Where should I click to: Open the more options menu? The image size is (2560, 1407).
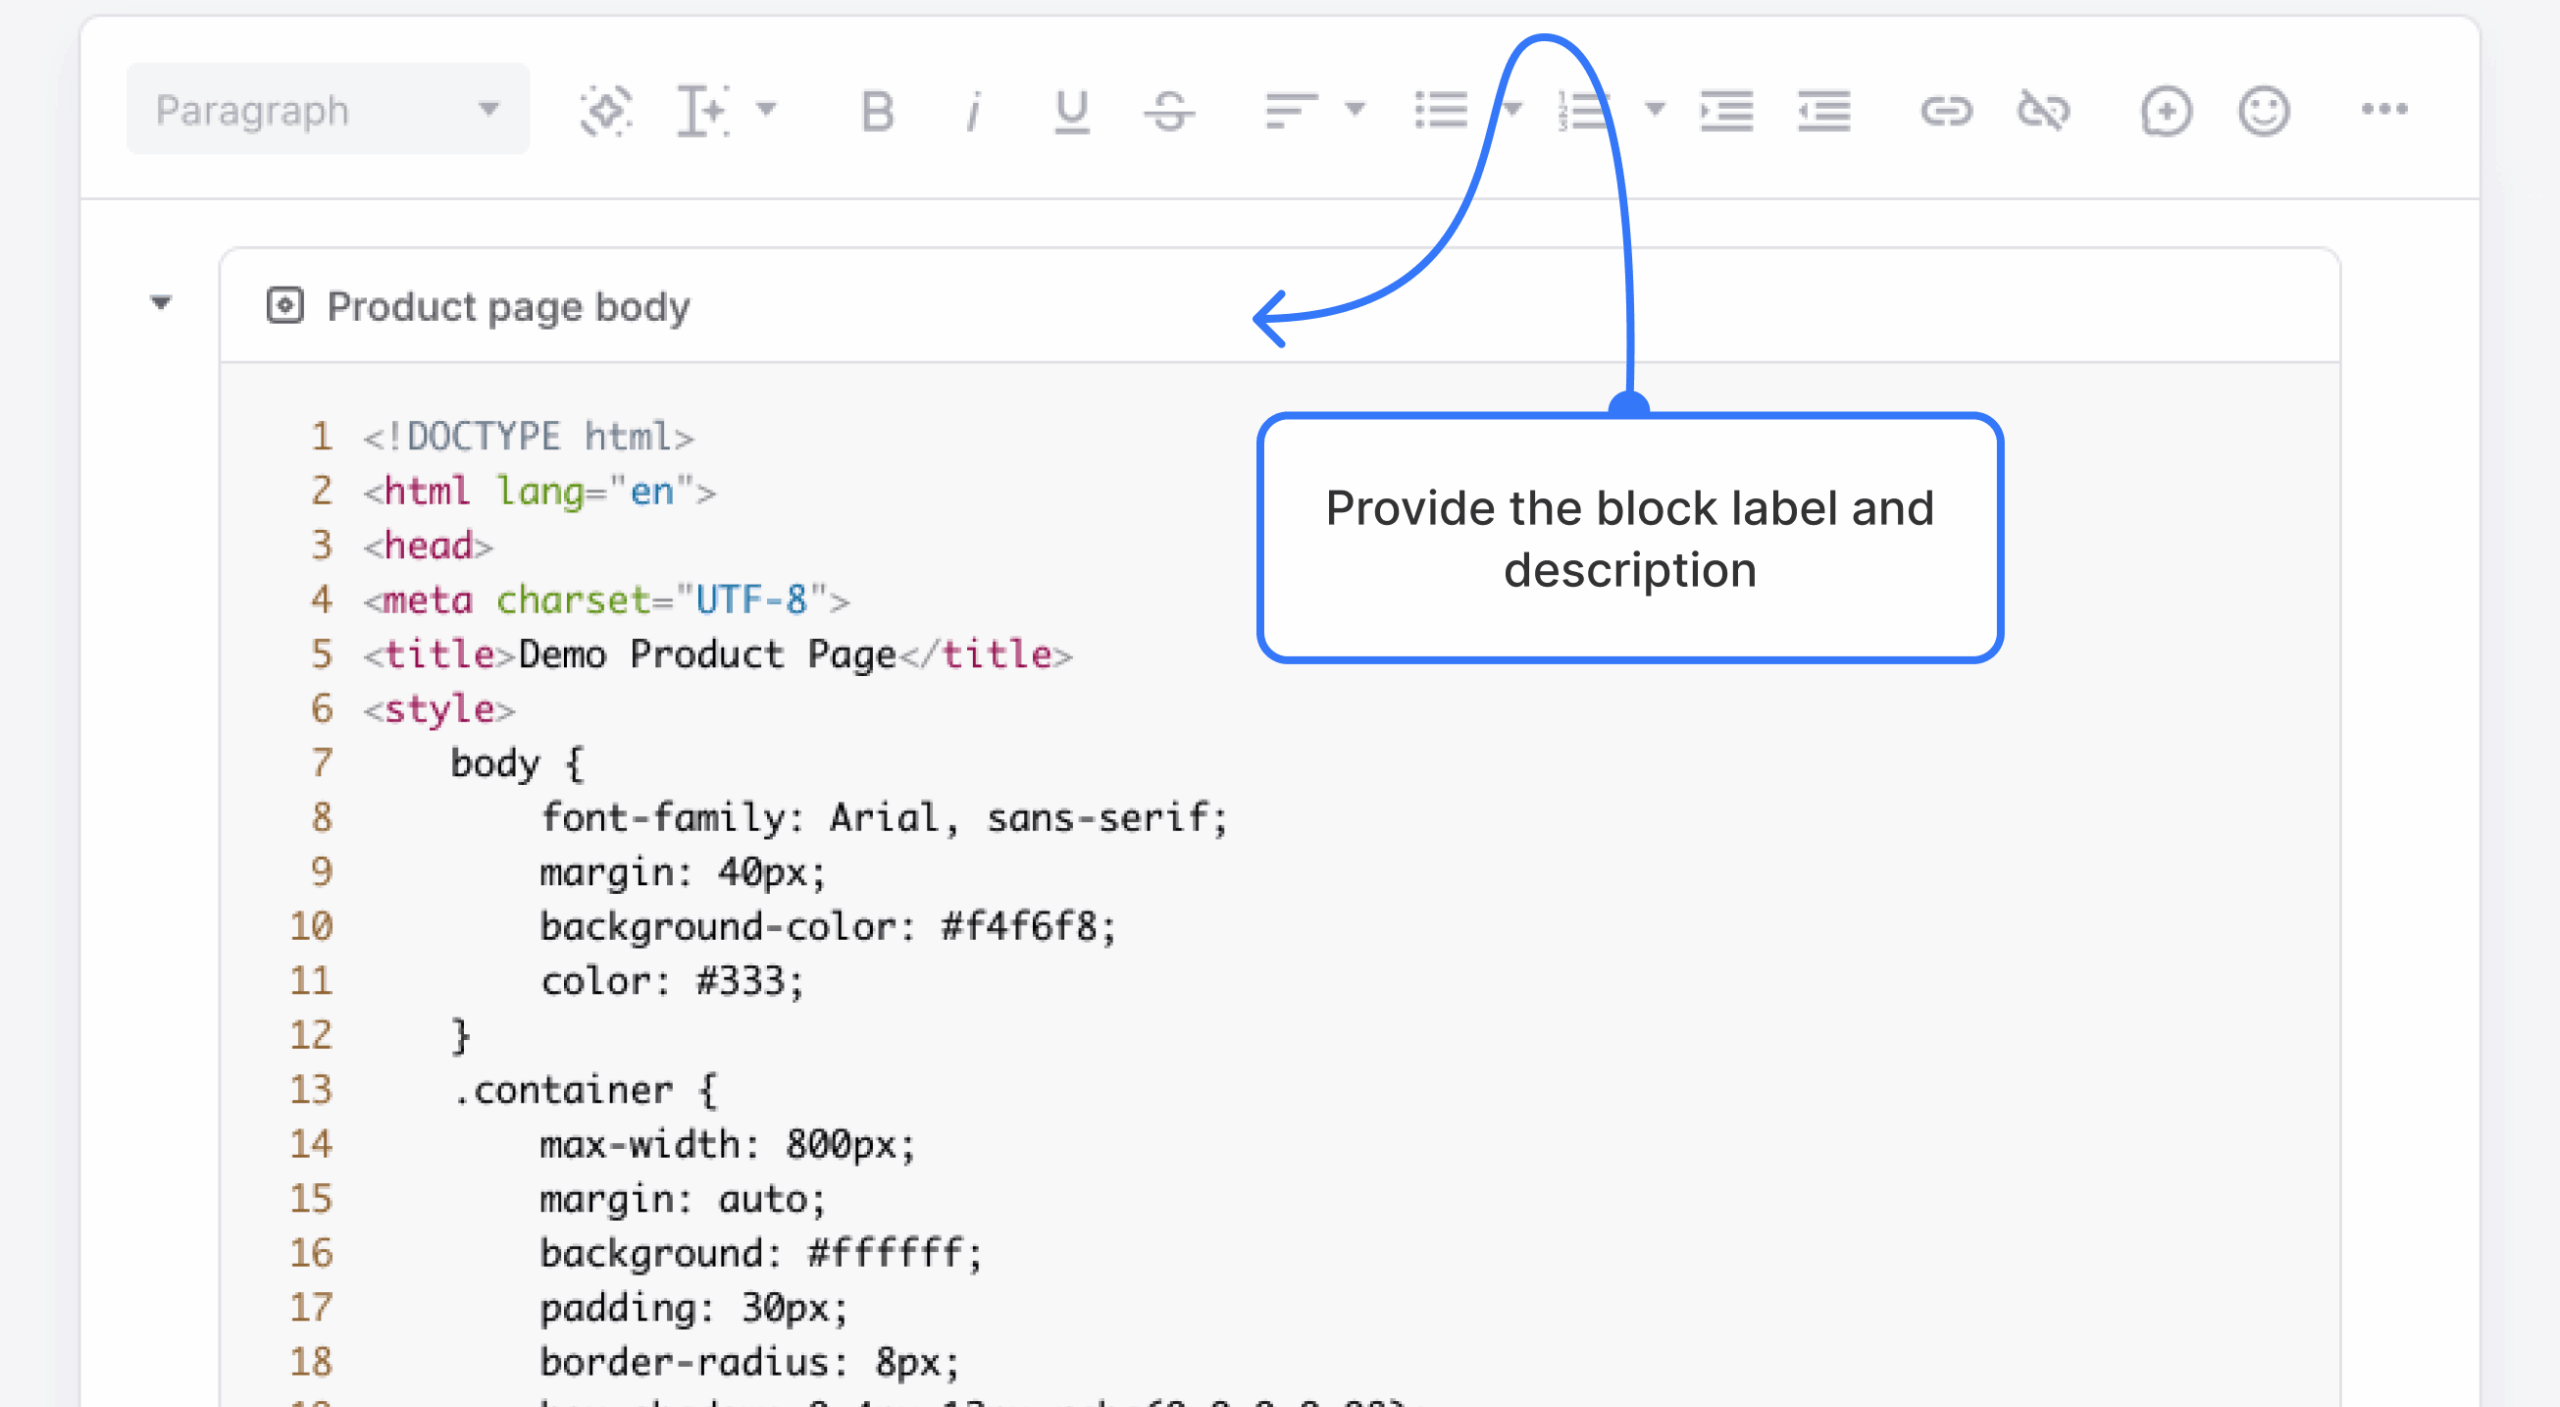coord(2385,110)
